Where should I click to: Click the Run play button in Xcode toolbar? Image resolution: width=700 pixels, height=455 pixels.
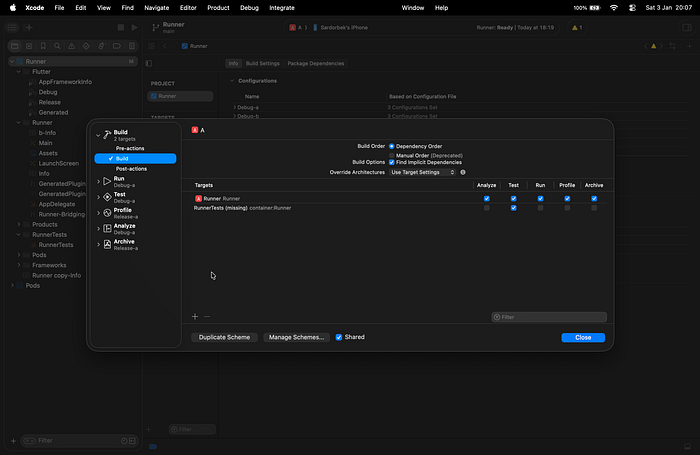tap(134, 27)
